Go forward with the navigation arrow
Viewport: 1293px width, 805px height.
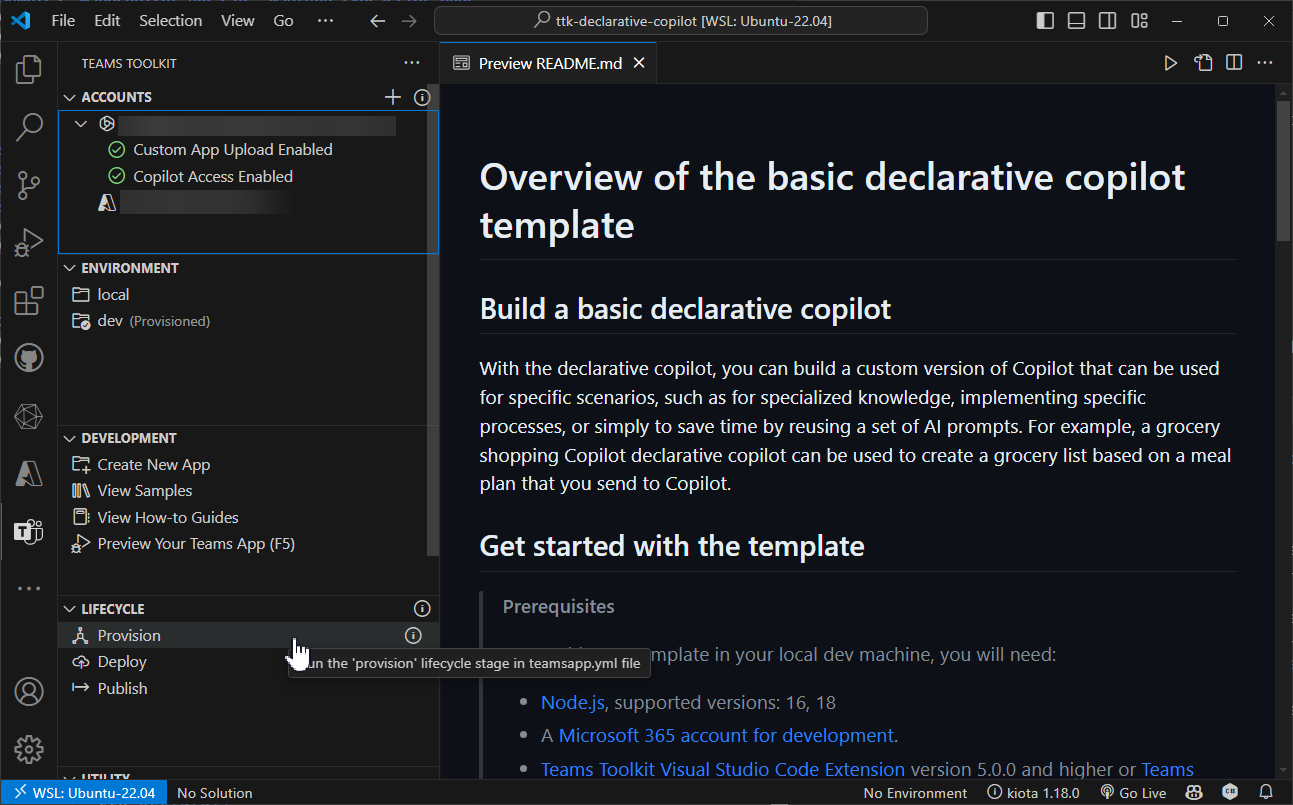click(408, 21)
